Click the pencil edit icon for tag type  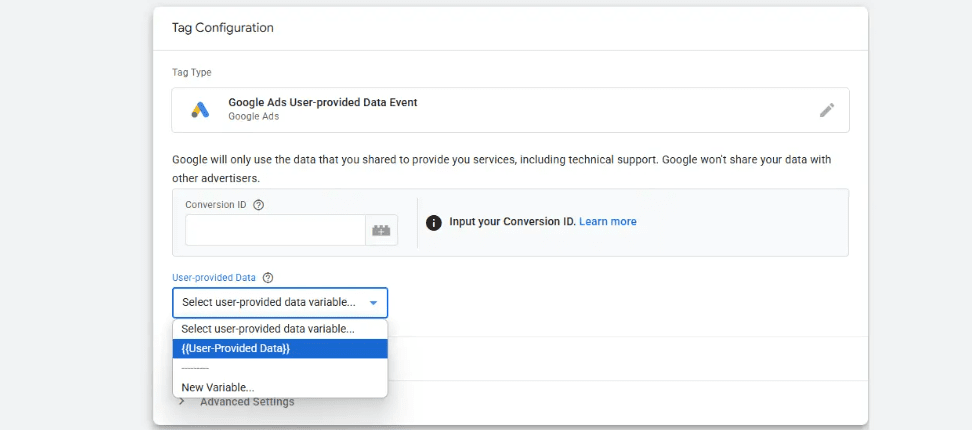click(x=826, y=110)
